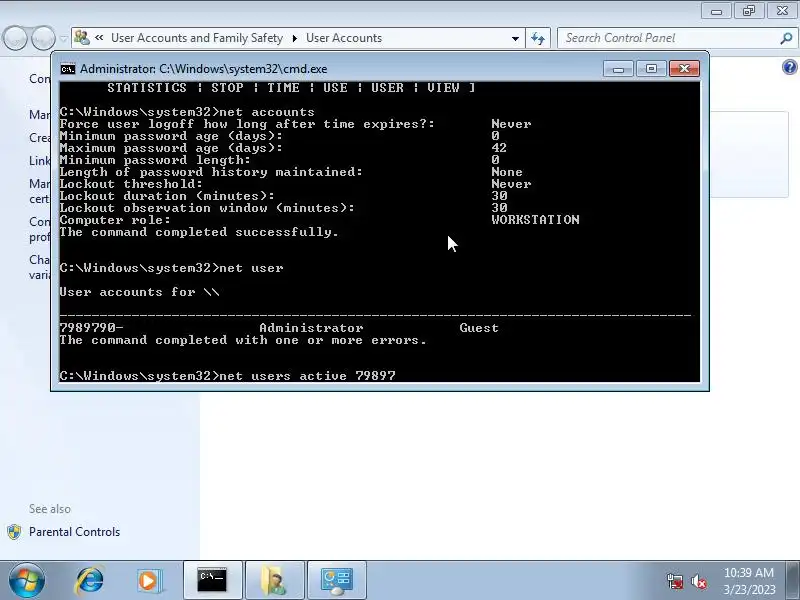Viewport: 800px width, 600px height.
Task: Click the Parental Controls shield icon
Action: 14,532
